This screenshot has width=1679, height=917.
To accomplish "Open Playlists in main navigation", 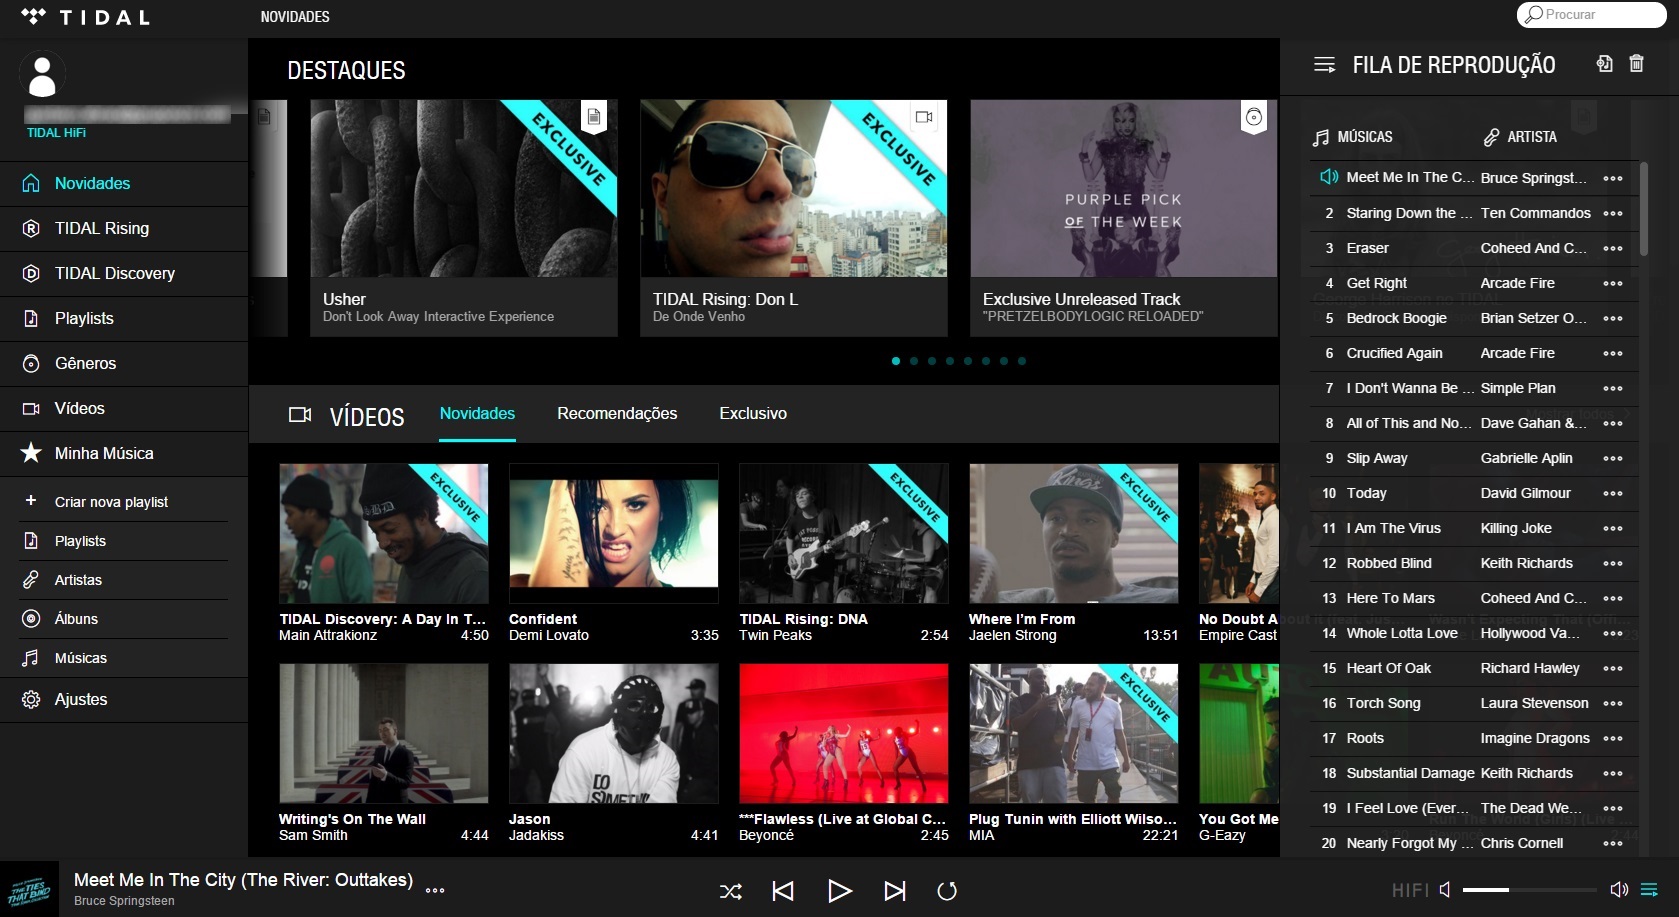I will tap(124, 319).
